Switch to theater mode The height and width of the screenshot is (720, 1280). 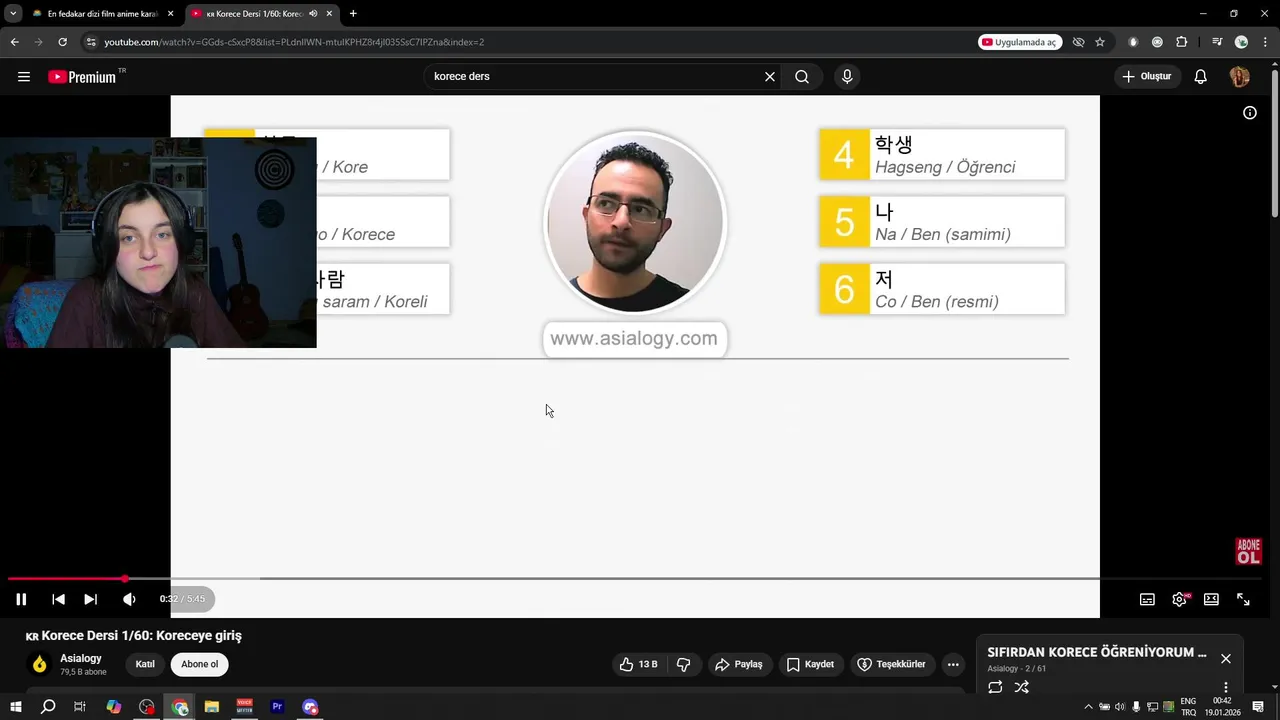click(x=1211, y=599)
